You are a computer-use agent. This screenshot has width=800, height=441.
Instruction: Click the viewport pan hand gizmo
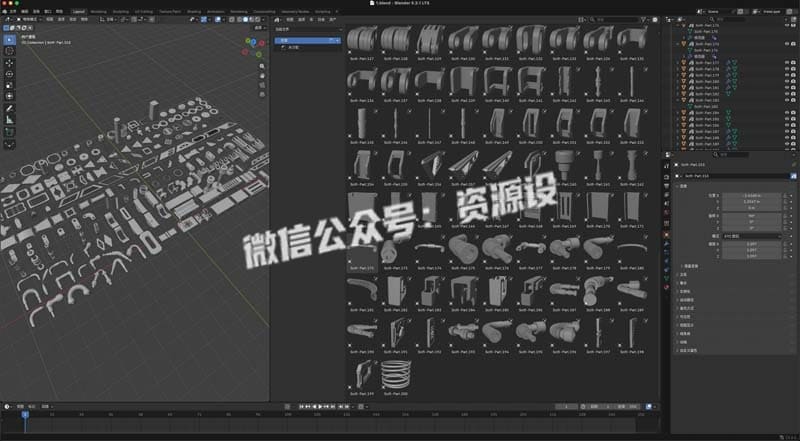point(262,76)
